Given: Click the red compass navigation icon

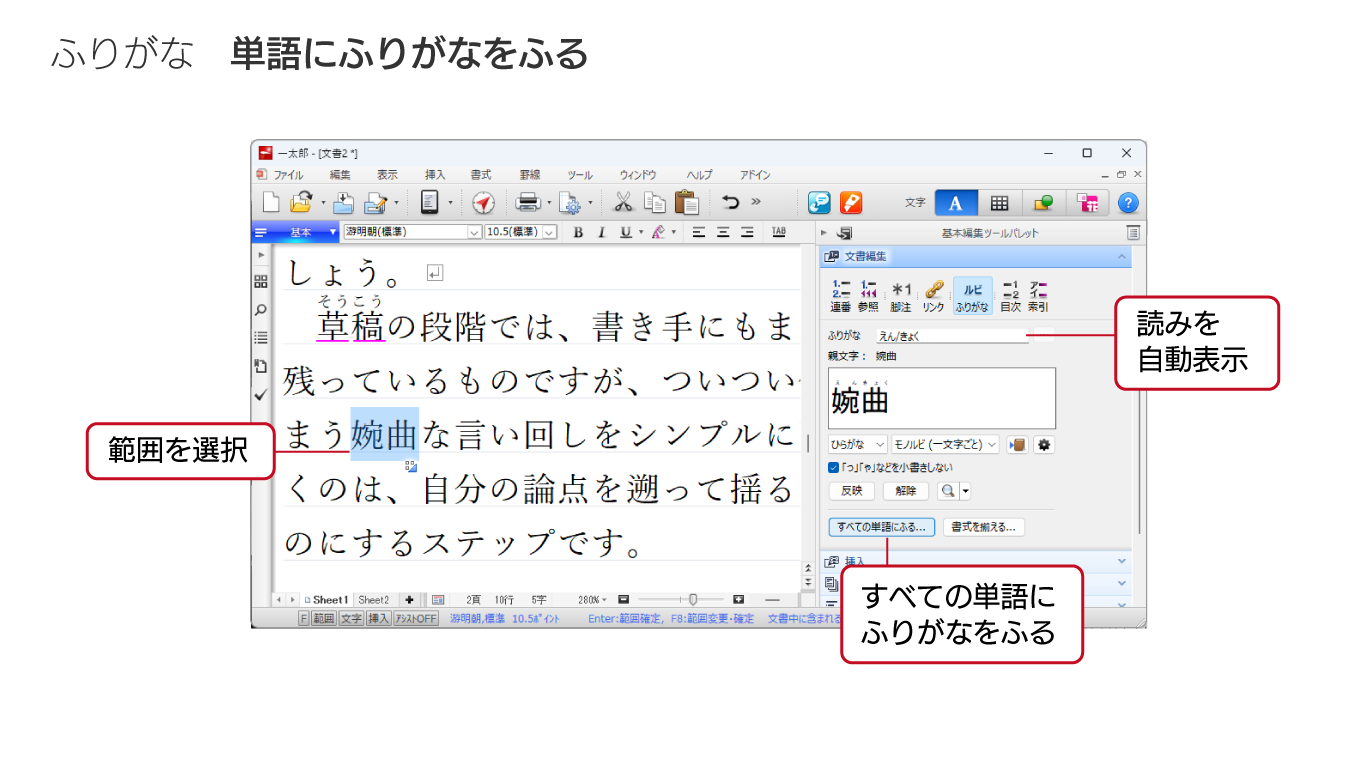Looking at the screenshot, I should pyautogui.click(x=483, y=203).
